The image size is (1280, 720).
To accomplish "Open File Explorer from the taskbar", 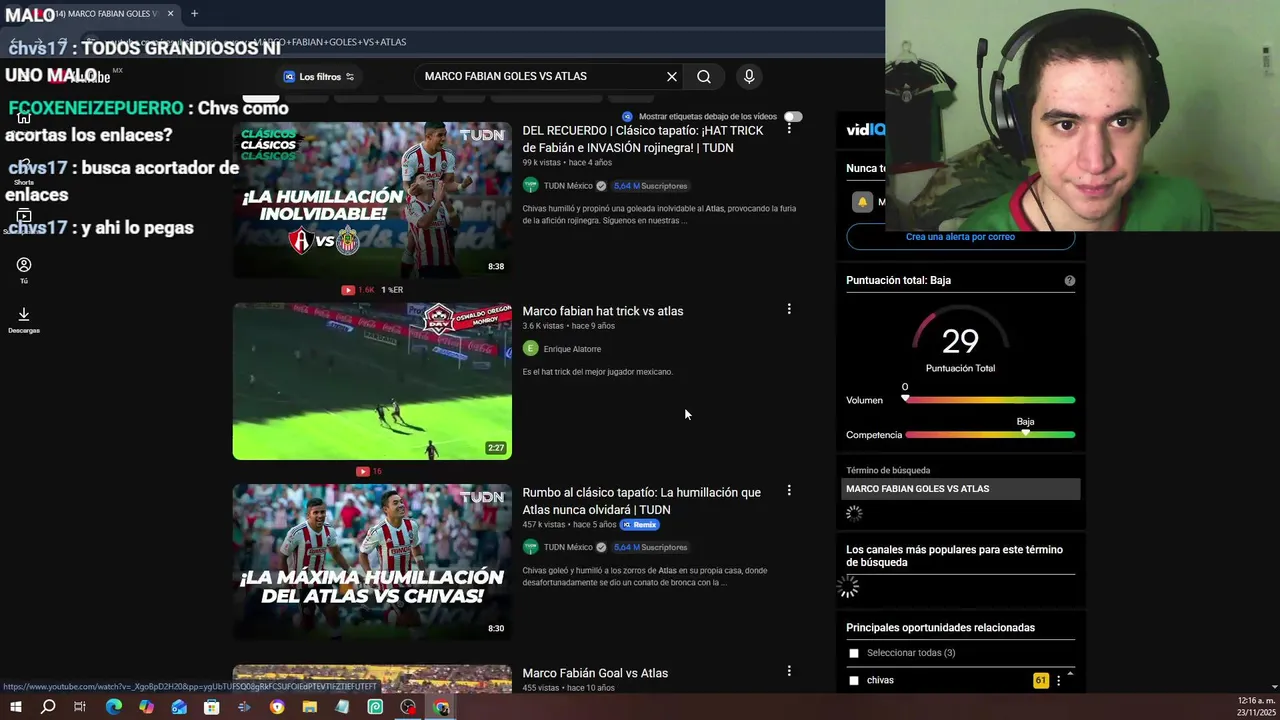I will [x=309, y=707].
